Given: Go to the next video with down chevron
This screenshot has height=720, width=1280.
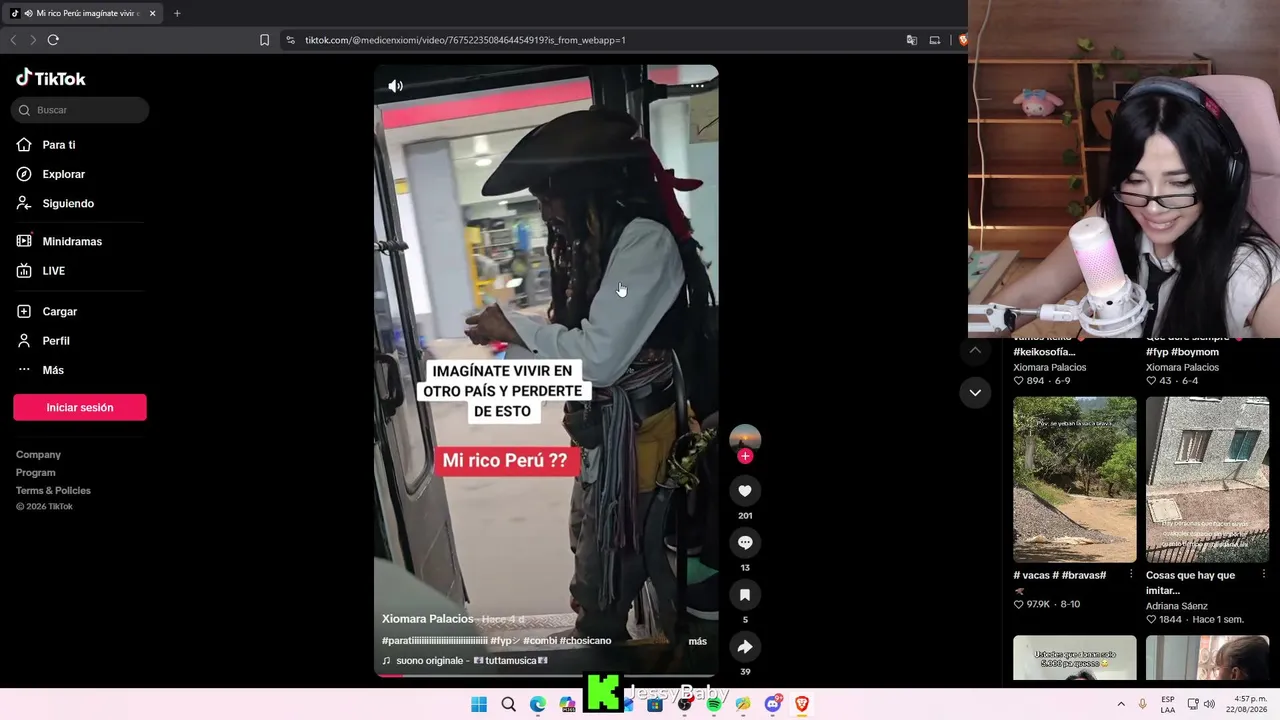Looking at the screenshot, I should point(975,393).
